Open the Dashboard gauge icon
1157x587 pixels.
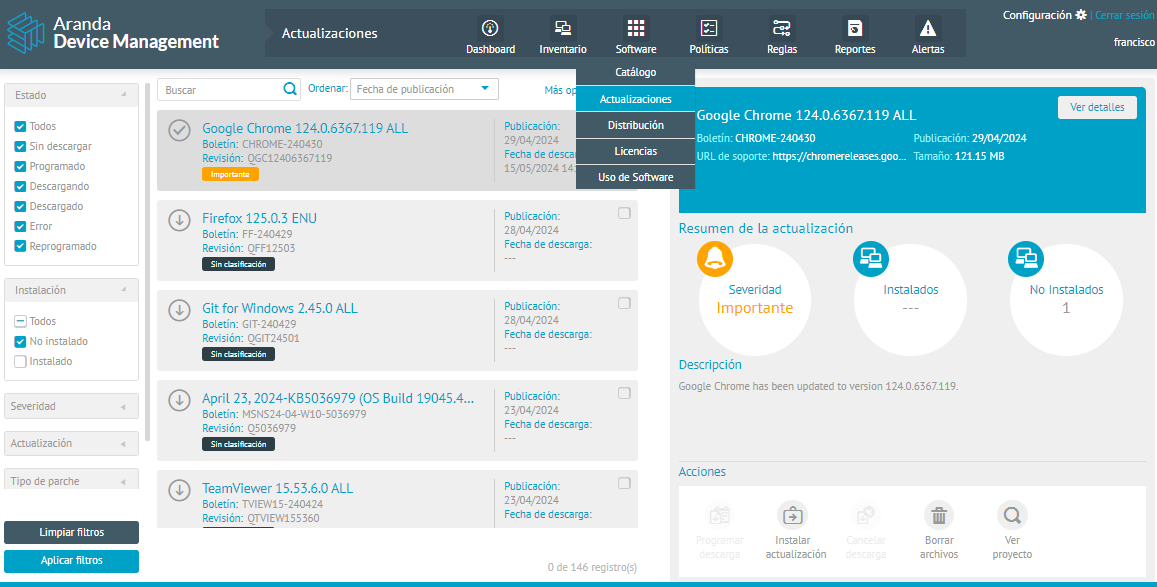point(490,28)
